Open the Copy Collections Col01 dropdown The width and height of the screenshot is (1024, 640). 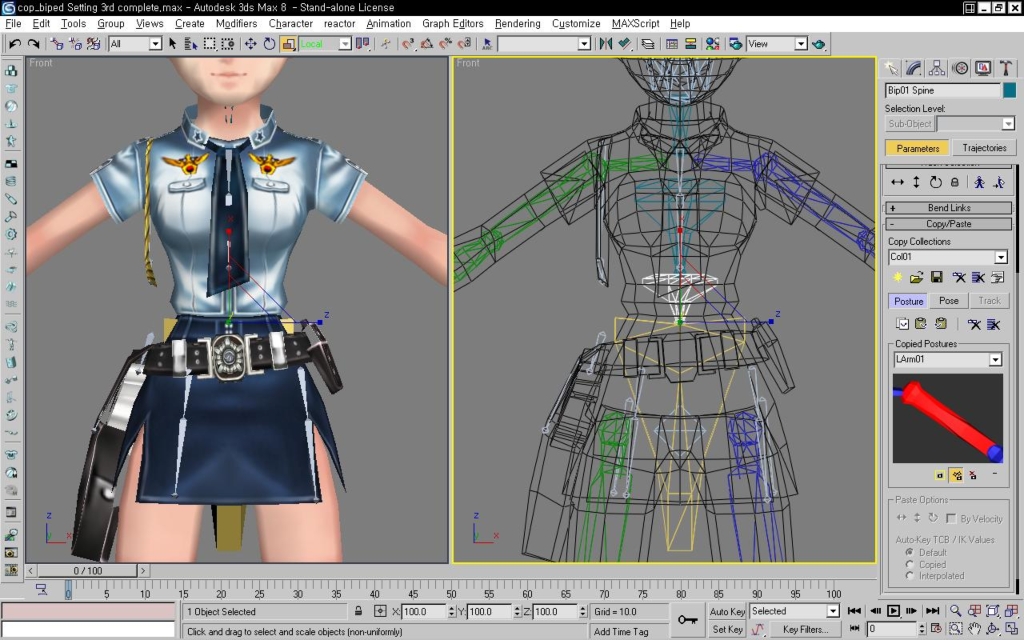(x=1000, y=257)
